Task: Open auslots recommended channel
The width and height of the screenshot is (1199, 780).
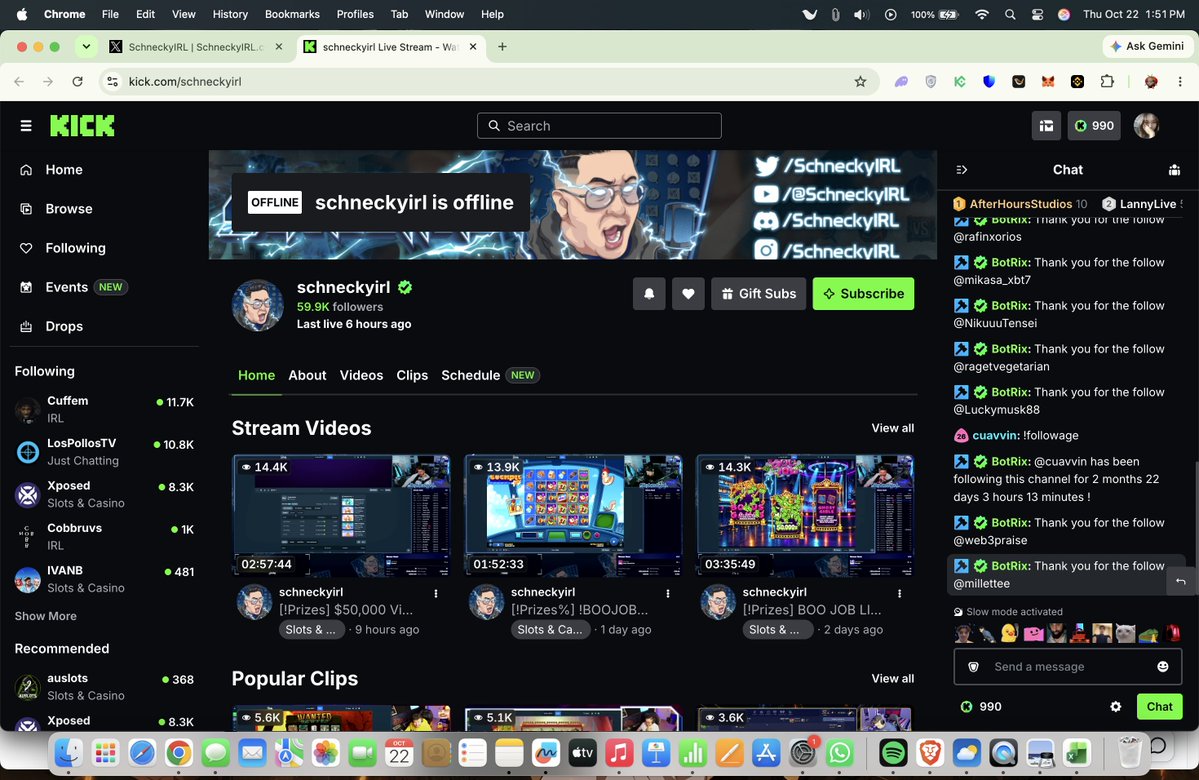Action: [x=104, y=687]
